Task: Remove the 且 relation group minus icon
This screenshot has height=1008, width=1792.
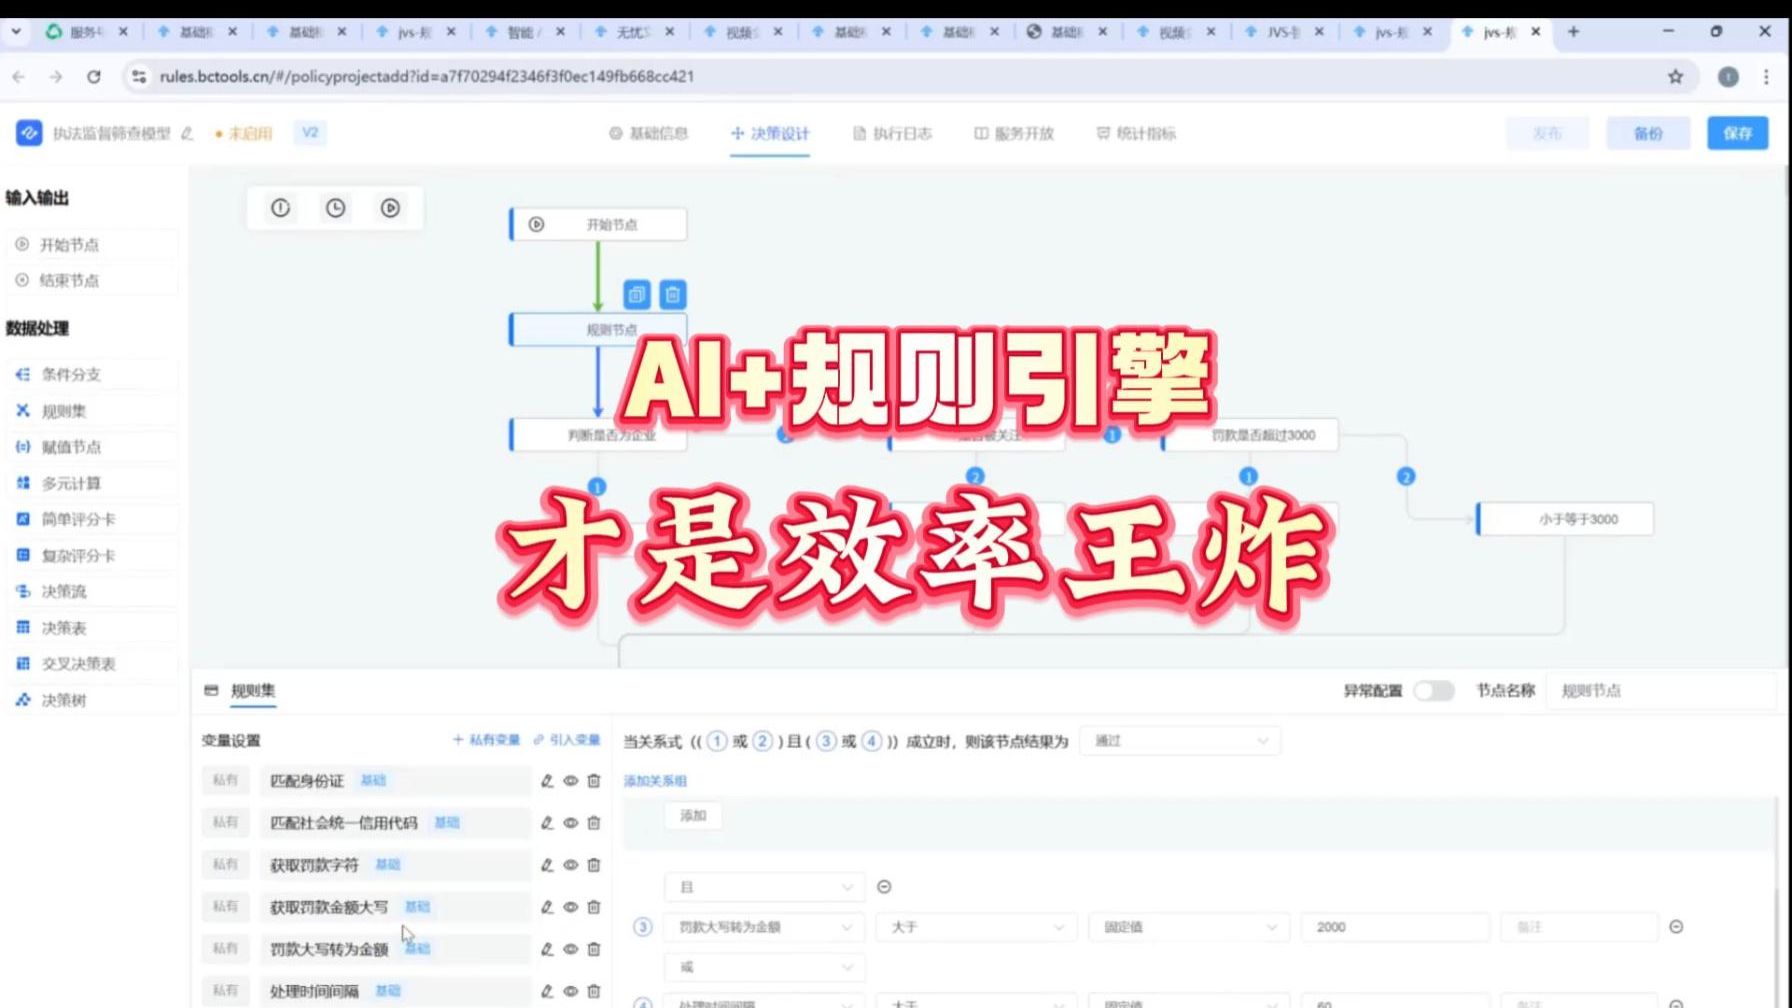Action: point(884,887)
